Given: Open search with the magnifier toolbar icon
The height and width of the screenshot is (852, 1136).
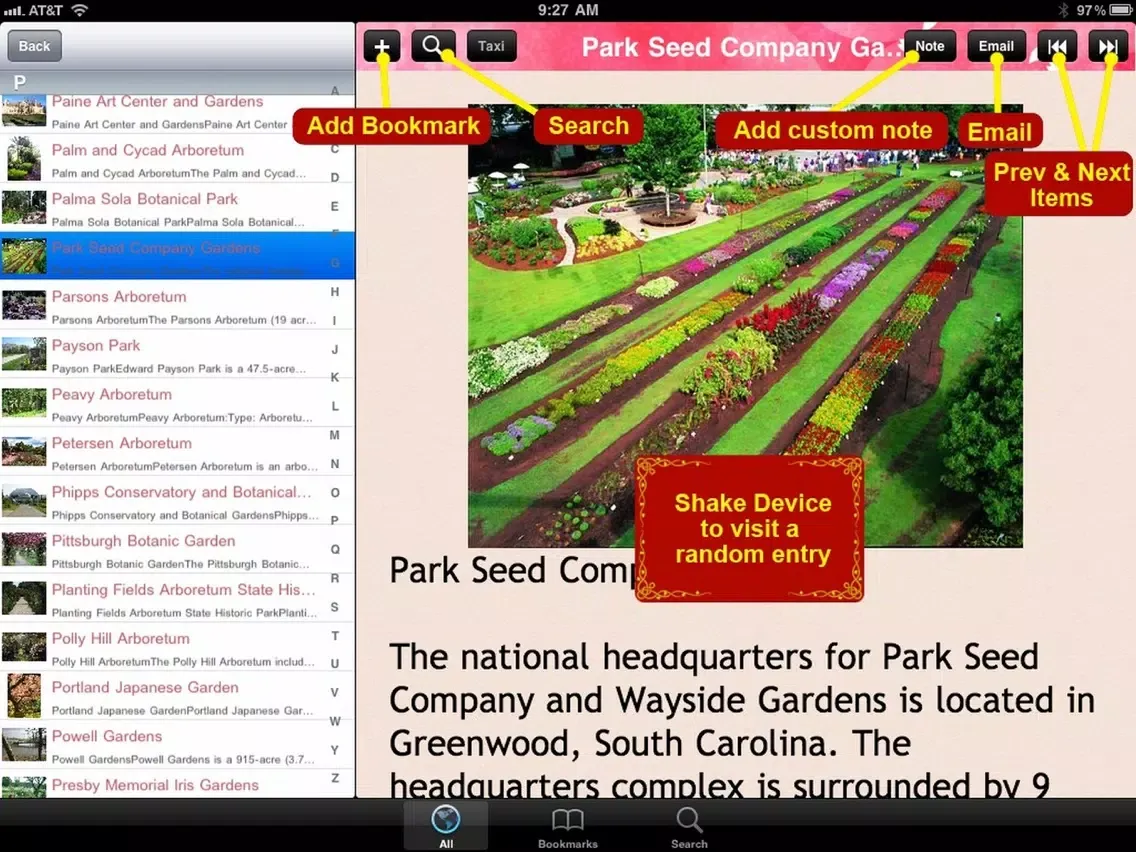Looking at the screenshot, I should coord(433,46).
